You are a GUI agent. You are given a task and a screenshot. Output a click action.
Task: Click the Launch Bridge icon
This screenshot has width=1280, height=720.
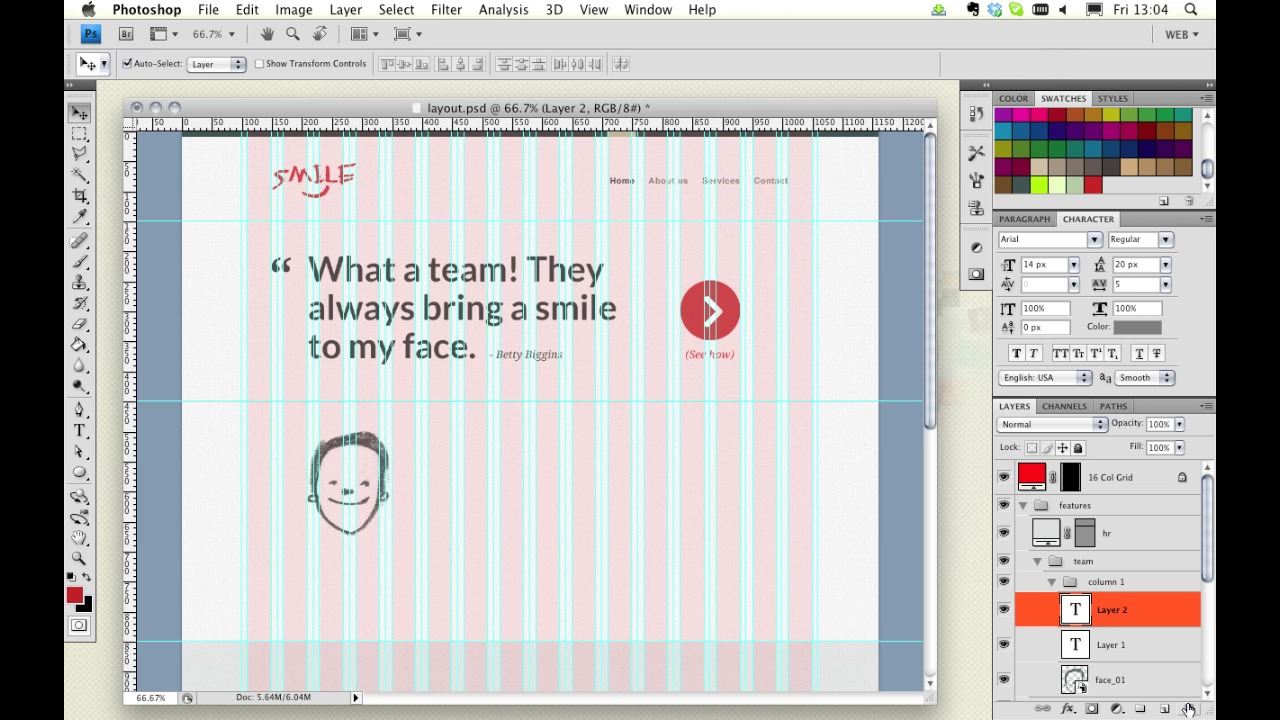point(126,34)
